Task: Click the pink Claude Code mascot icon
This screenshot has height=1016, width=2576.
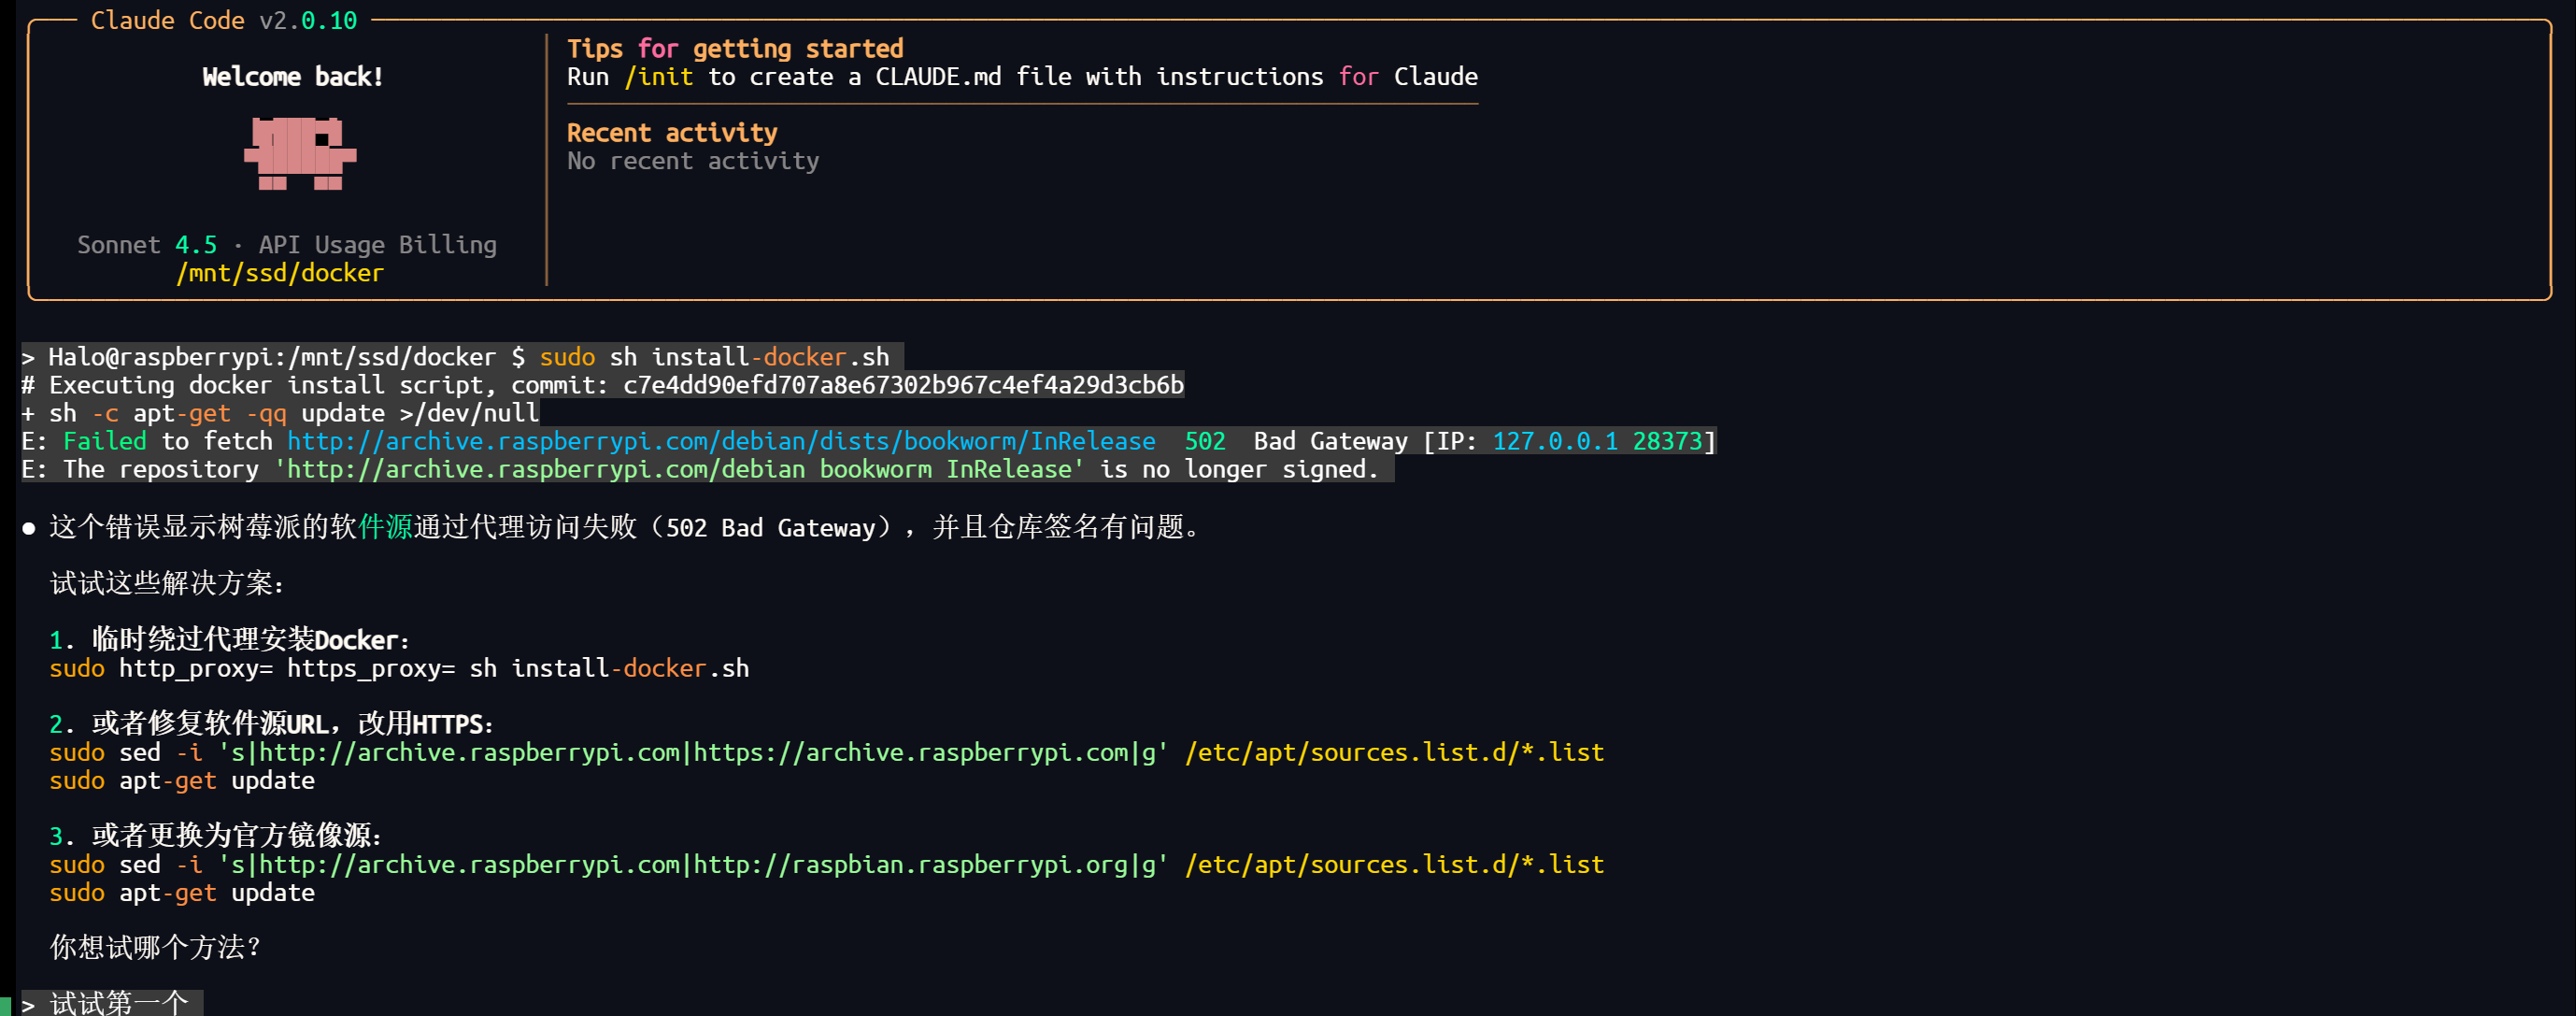Action: click(x=300, y=153)
